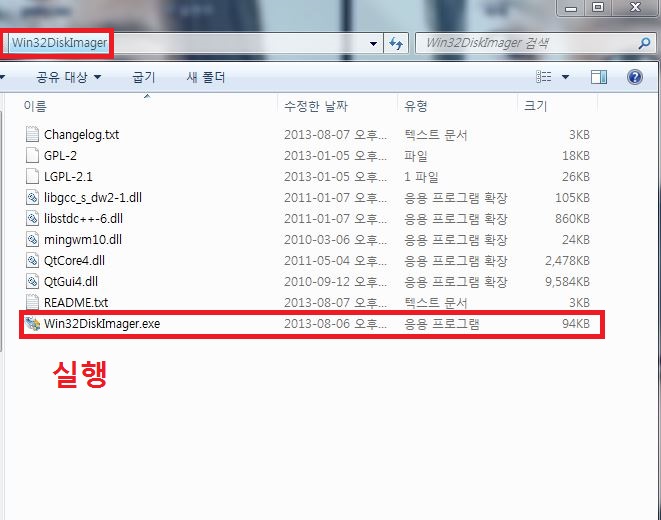Viewport: 661px width, 520px height.
Task: Open the view options dropdown arrow
Action: coord(565,77)
